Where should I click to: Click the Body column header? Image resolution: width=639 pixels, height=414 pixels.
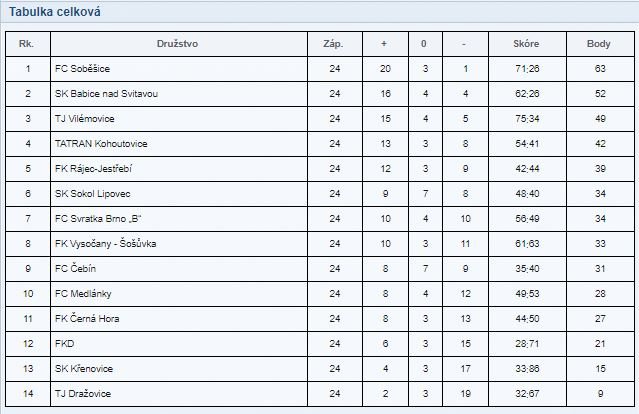598,44
